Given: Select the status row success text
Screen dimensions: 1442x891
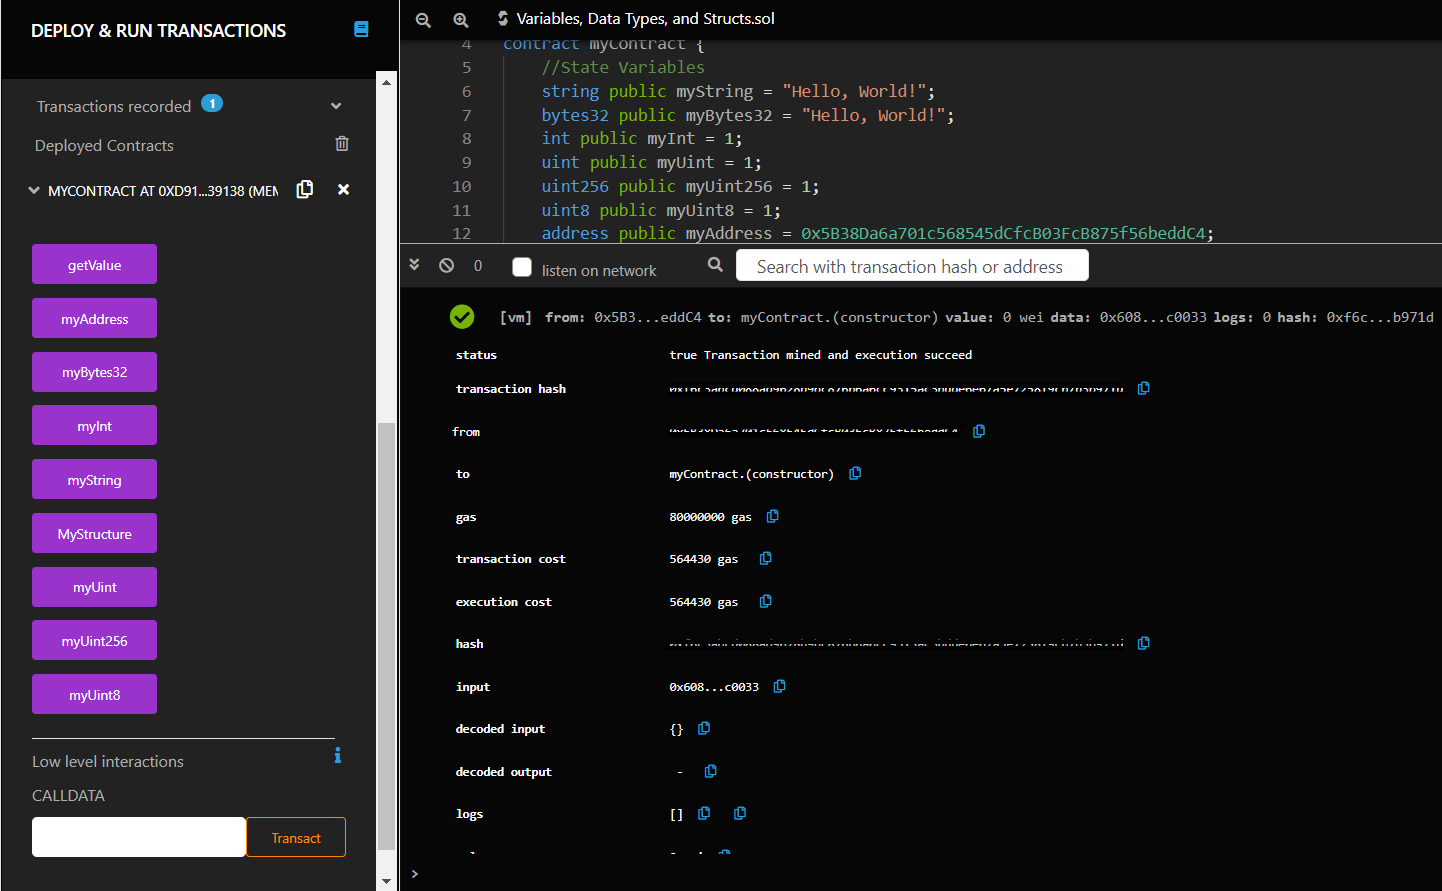Looking at the screenshot, I should click(x=820, y=355).
